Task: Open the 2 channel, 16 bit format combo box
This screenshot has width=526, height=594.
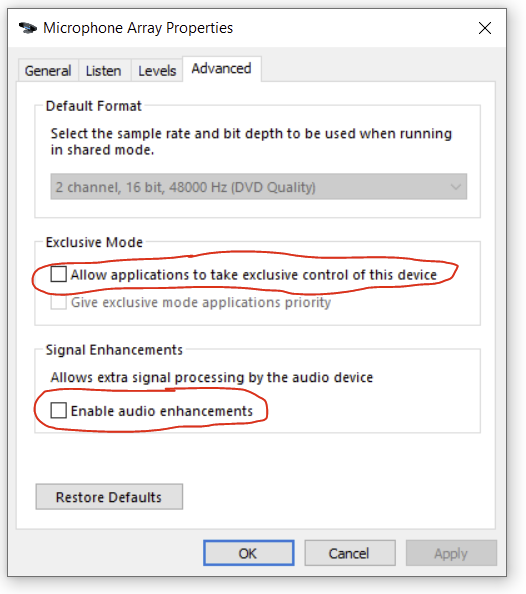Action: click(x=258, y=187)
